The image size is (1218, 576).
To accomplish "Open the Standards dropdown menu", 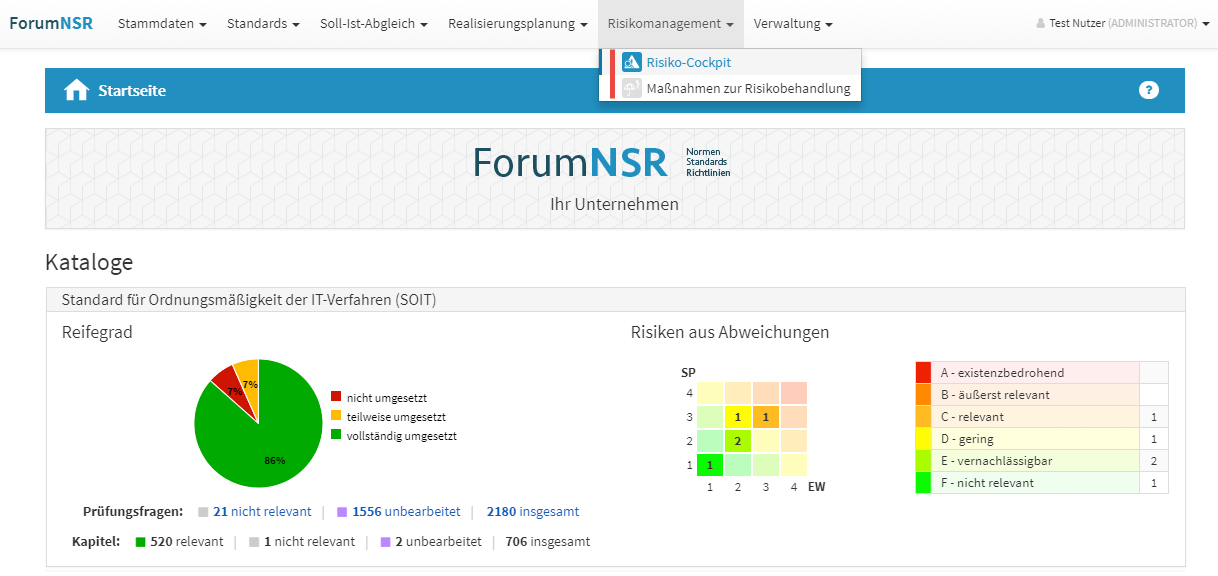I will (263, 23).
